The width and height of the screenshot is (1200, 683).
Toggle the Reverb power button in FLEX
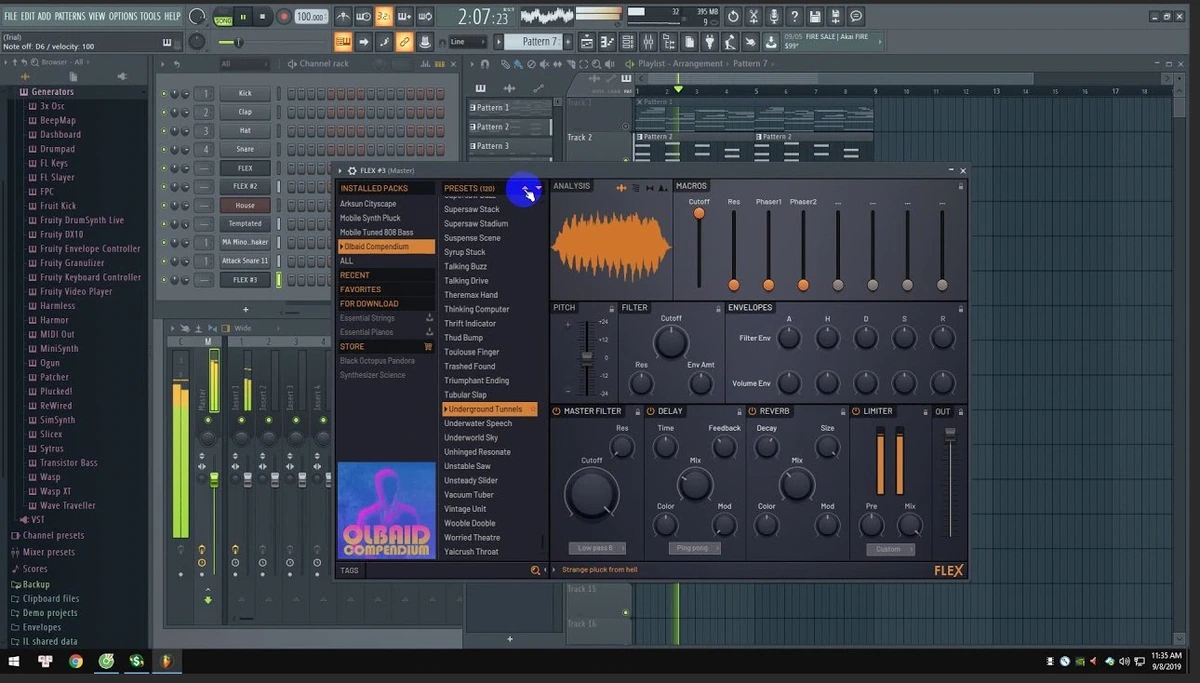[x=752, y=411]
